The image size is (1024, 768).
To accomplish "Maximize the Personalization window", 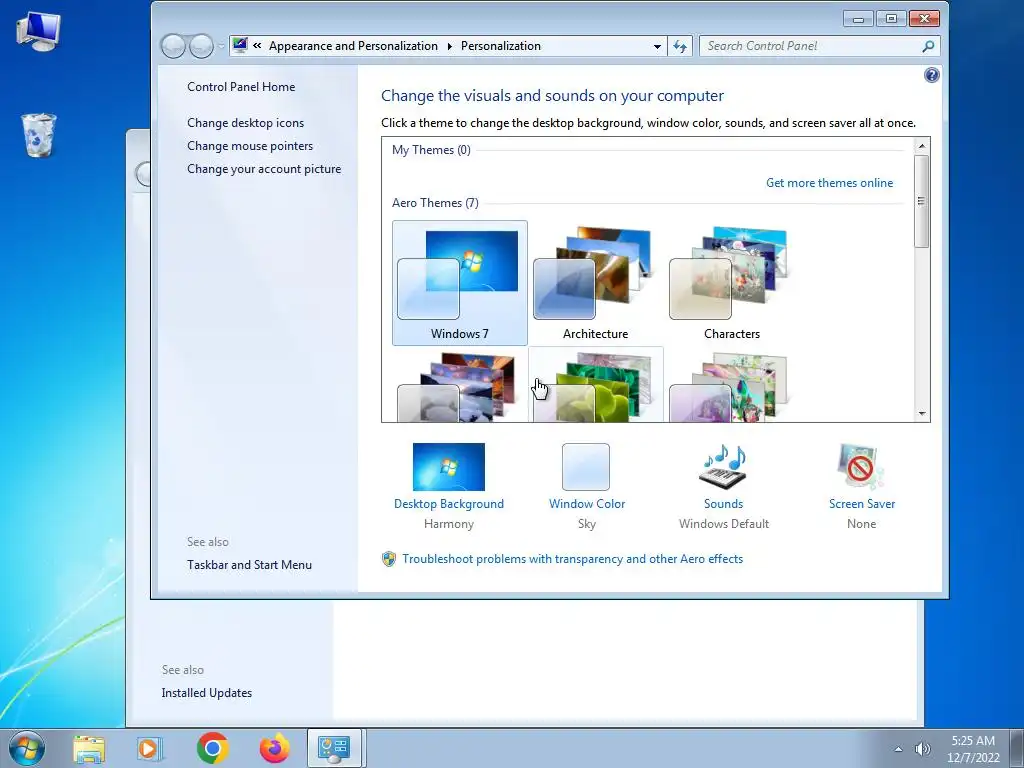I will click(891, 18).
